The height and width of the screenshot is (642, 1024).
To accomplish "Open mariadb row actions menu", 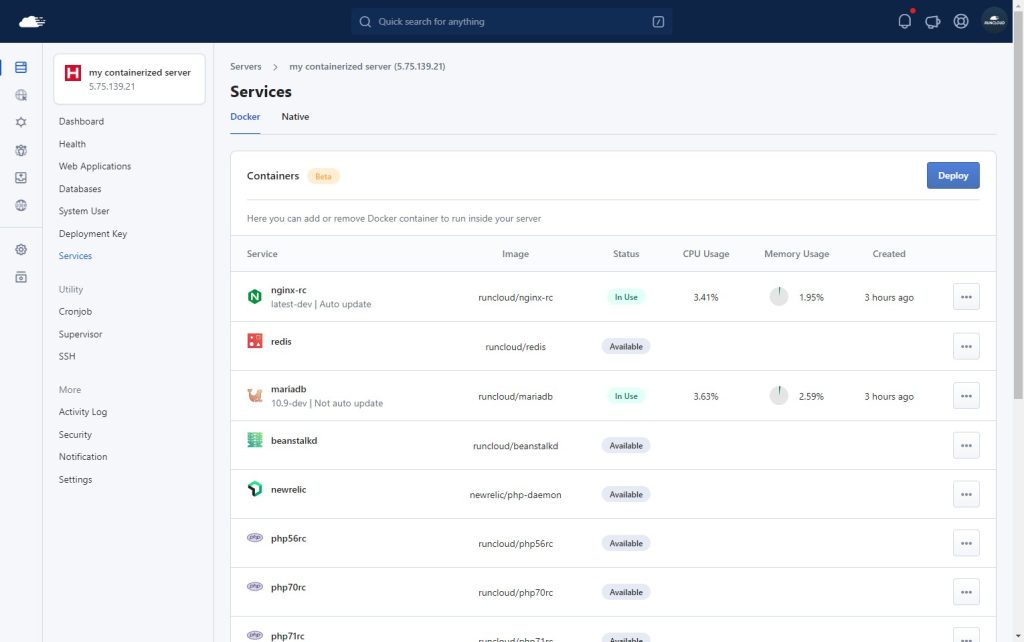I will 966,396.
